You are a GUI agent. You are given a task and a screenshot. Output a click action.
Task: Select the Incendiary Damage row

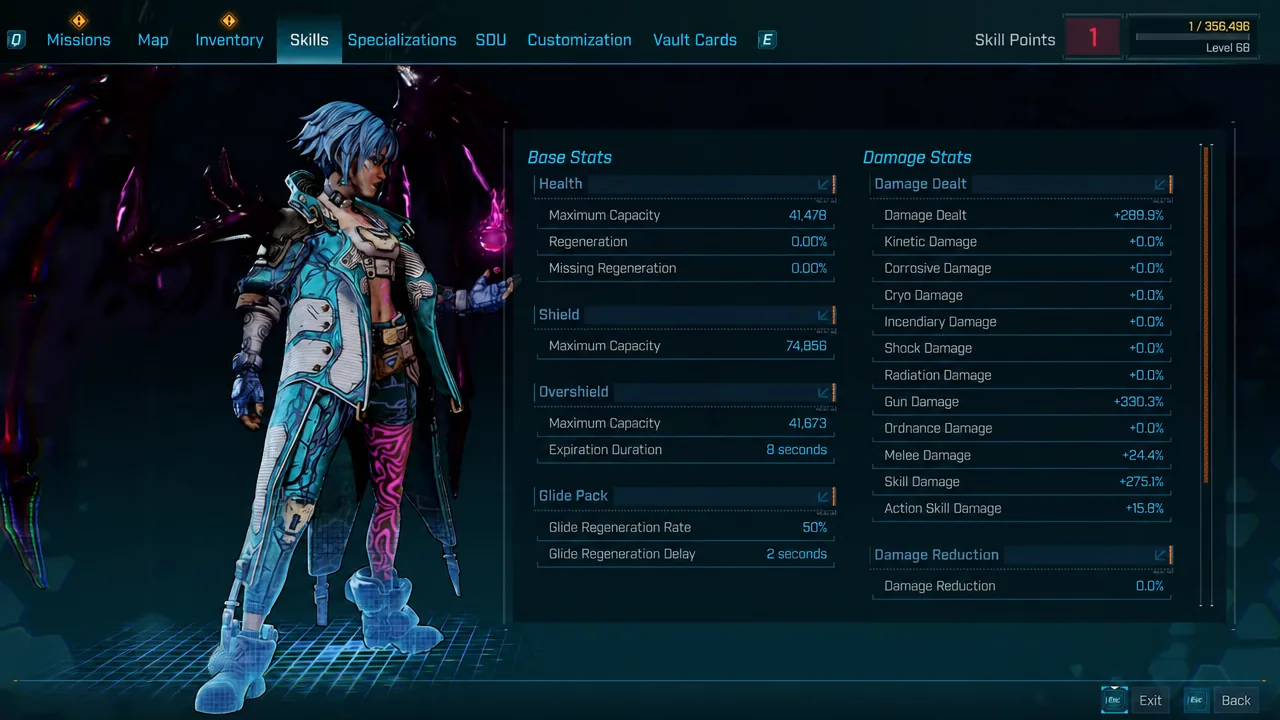click(x=1022, y=322)
